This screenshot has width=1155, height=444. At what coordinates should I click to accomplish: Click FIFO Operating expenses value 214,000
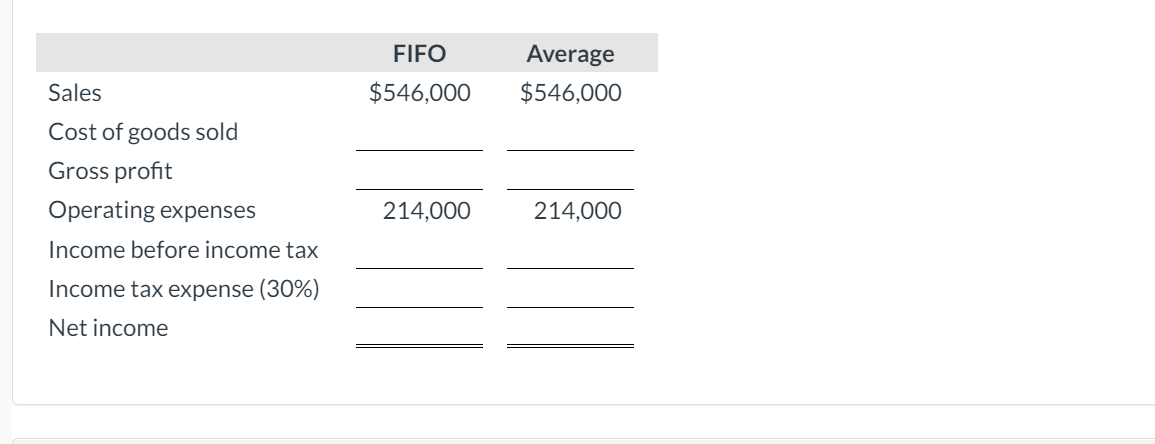(426, 211)
